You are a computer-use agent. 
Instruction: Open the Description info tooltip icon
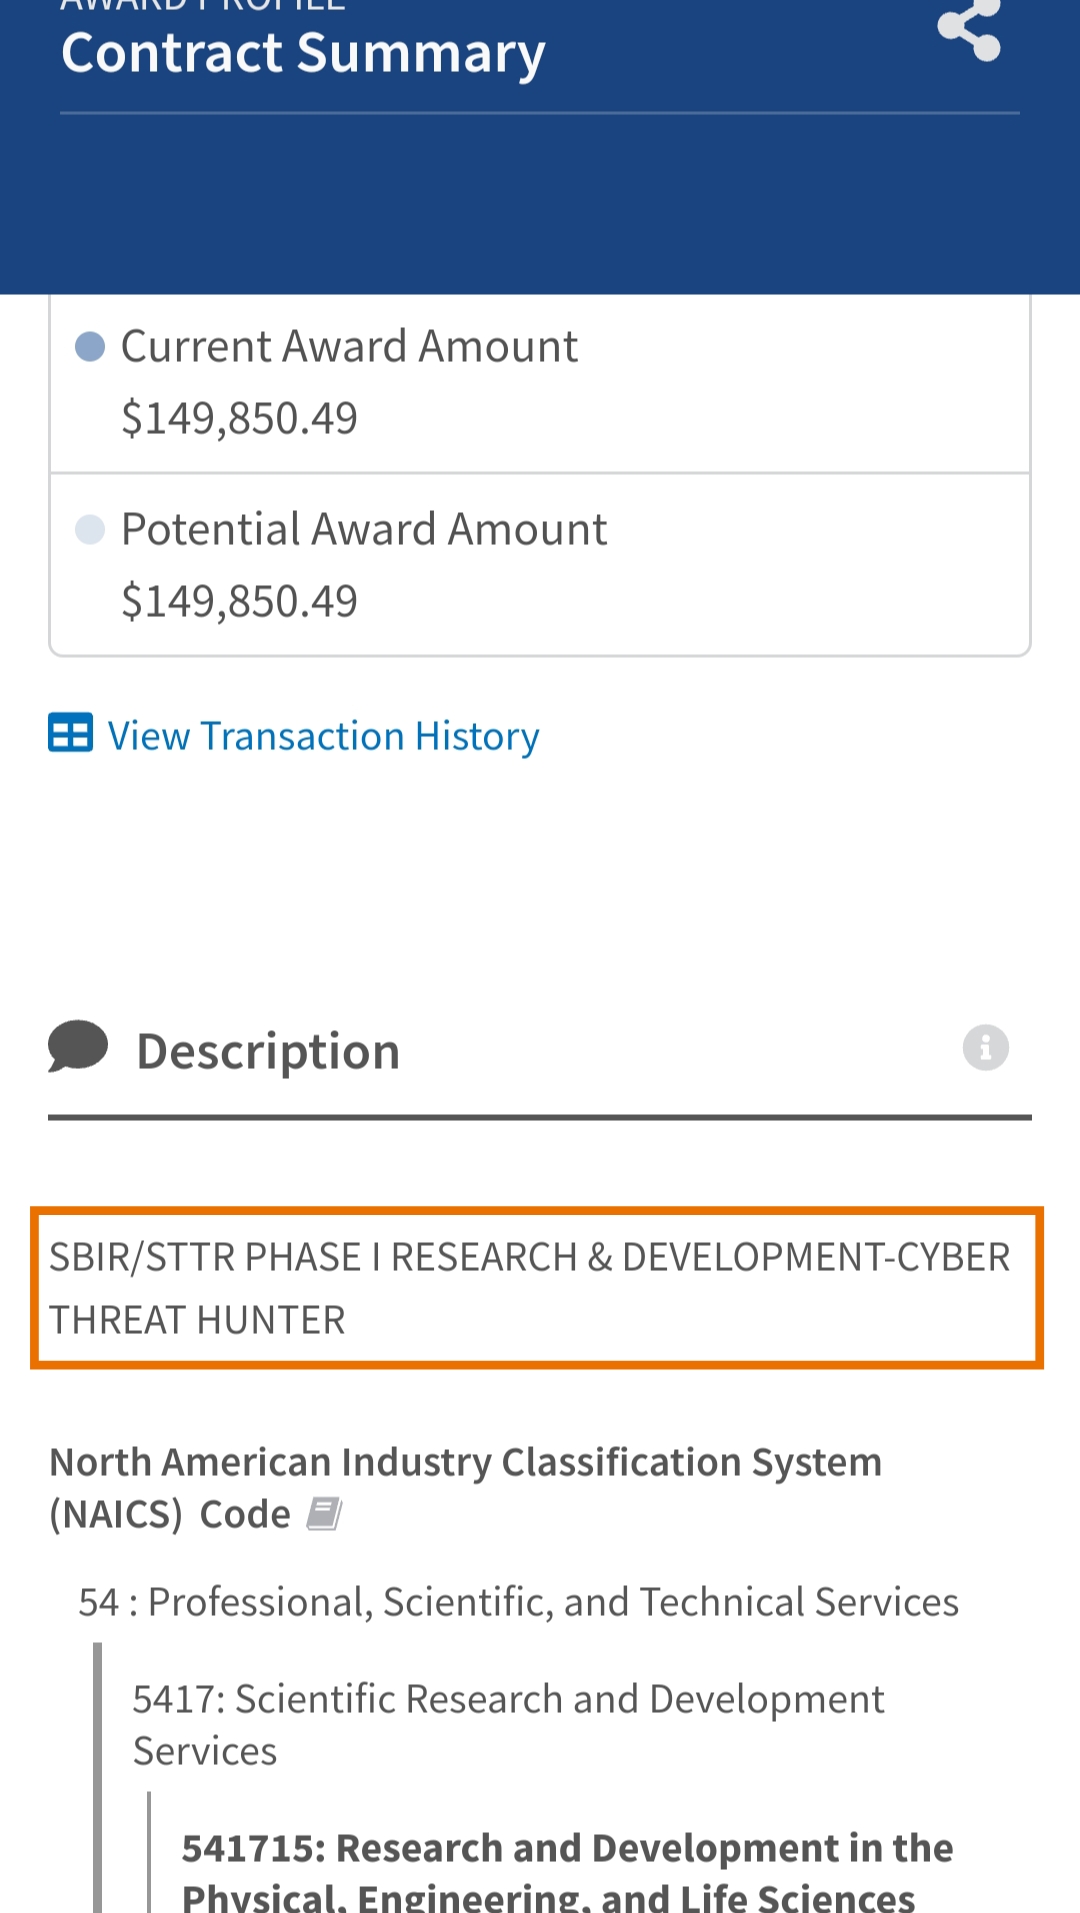[985, 1048]
